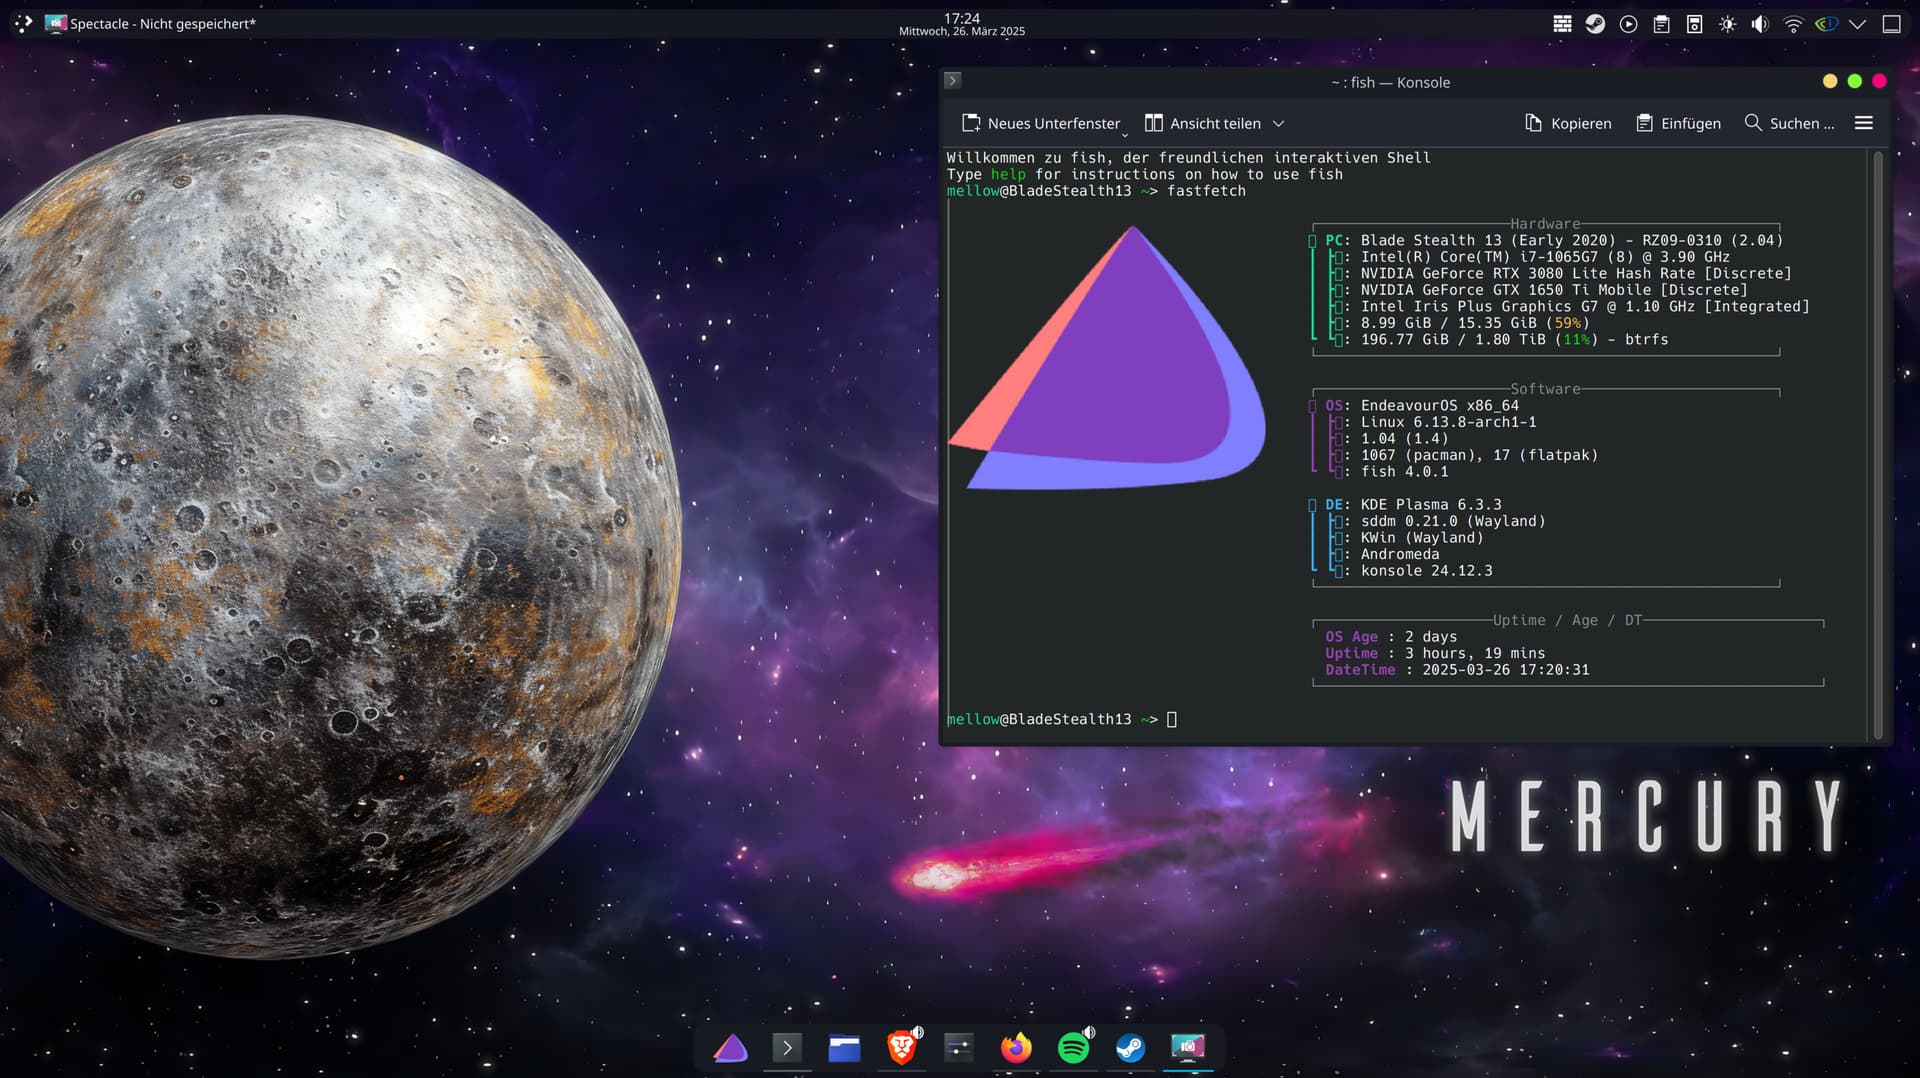Open Spotify from the dock
This screenshot has height=1078, width=1920.
pyautogui.click(x=1073, y=1047)
